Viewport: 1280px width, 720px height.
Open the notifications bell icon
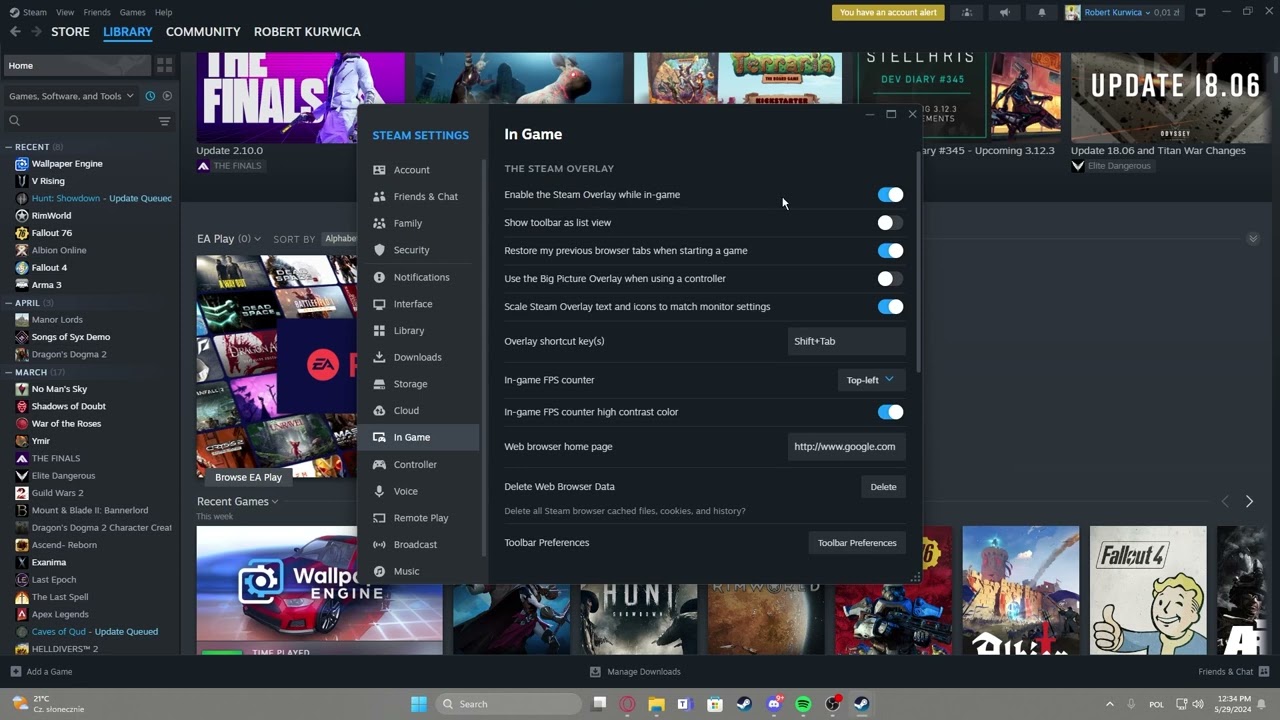(x=1041, y=12)
